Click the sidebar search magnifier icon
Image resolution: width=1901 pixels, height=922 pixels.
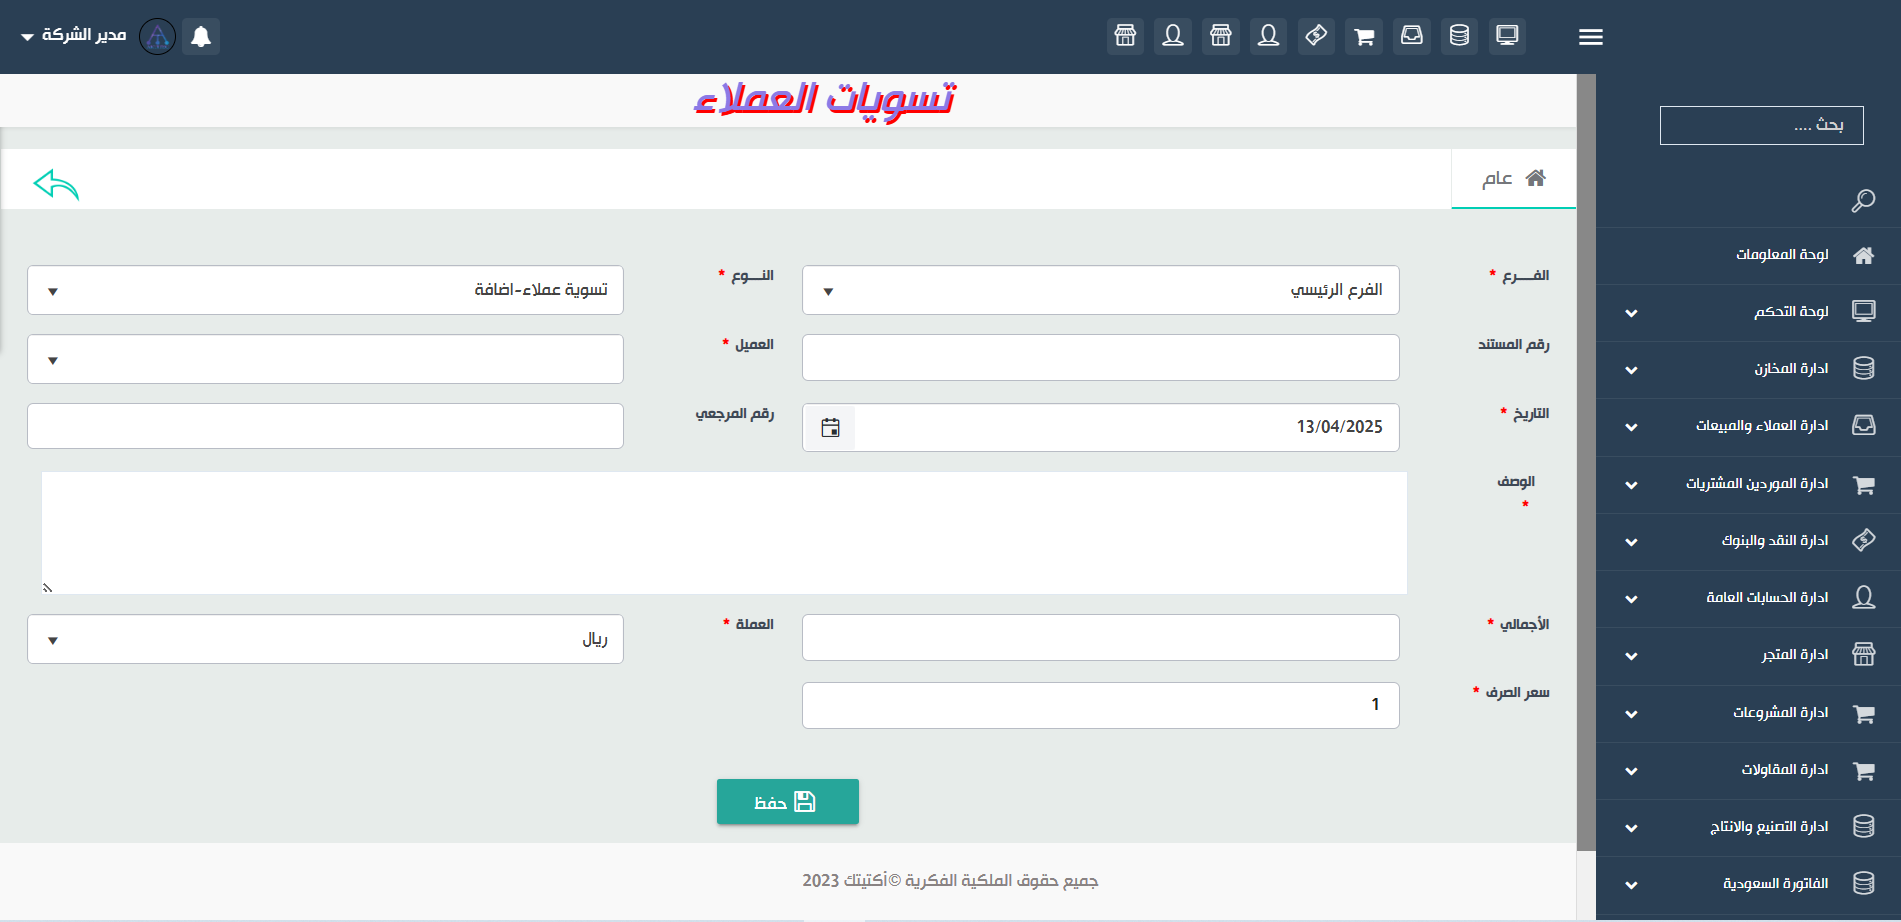(1863, 200)
